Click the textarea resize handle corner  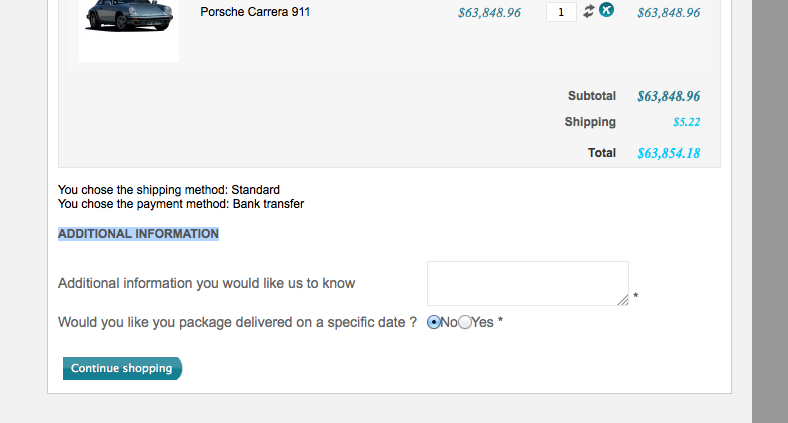pyautogui.click(x=623, y=300)
